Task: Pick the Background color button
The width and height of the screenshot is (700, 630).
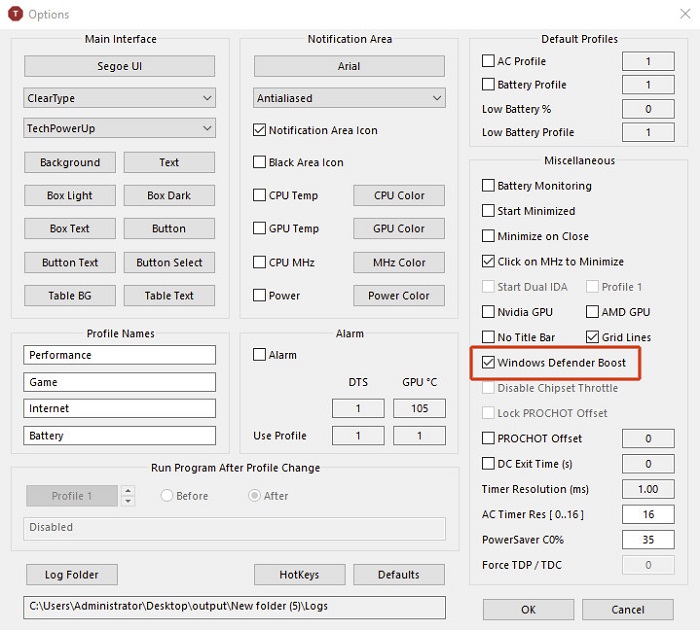Action: tap(70, 163)
